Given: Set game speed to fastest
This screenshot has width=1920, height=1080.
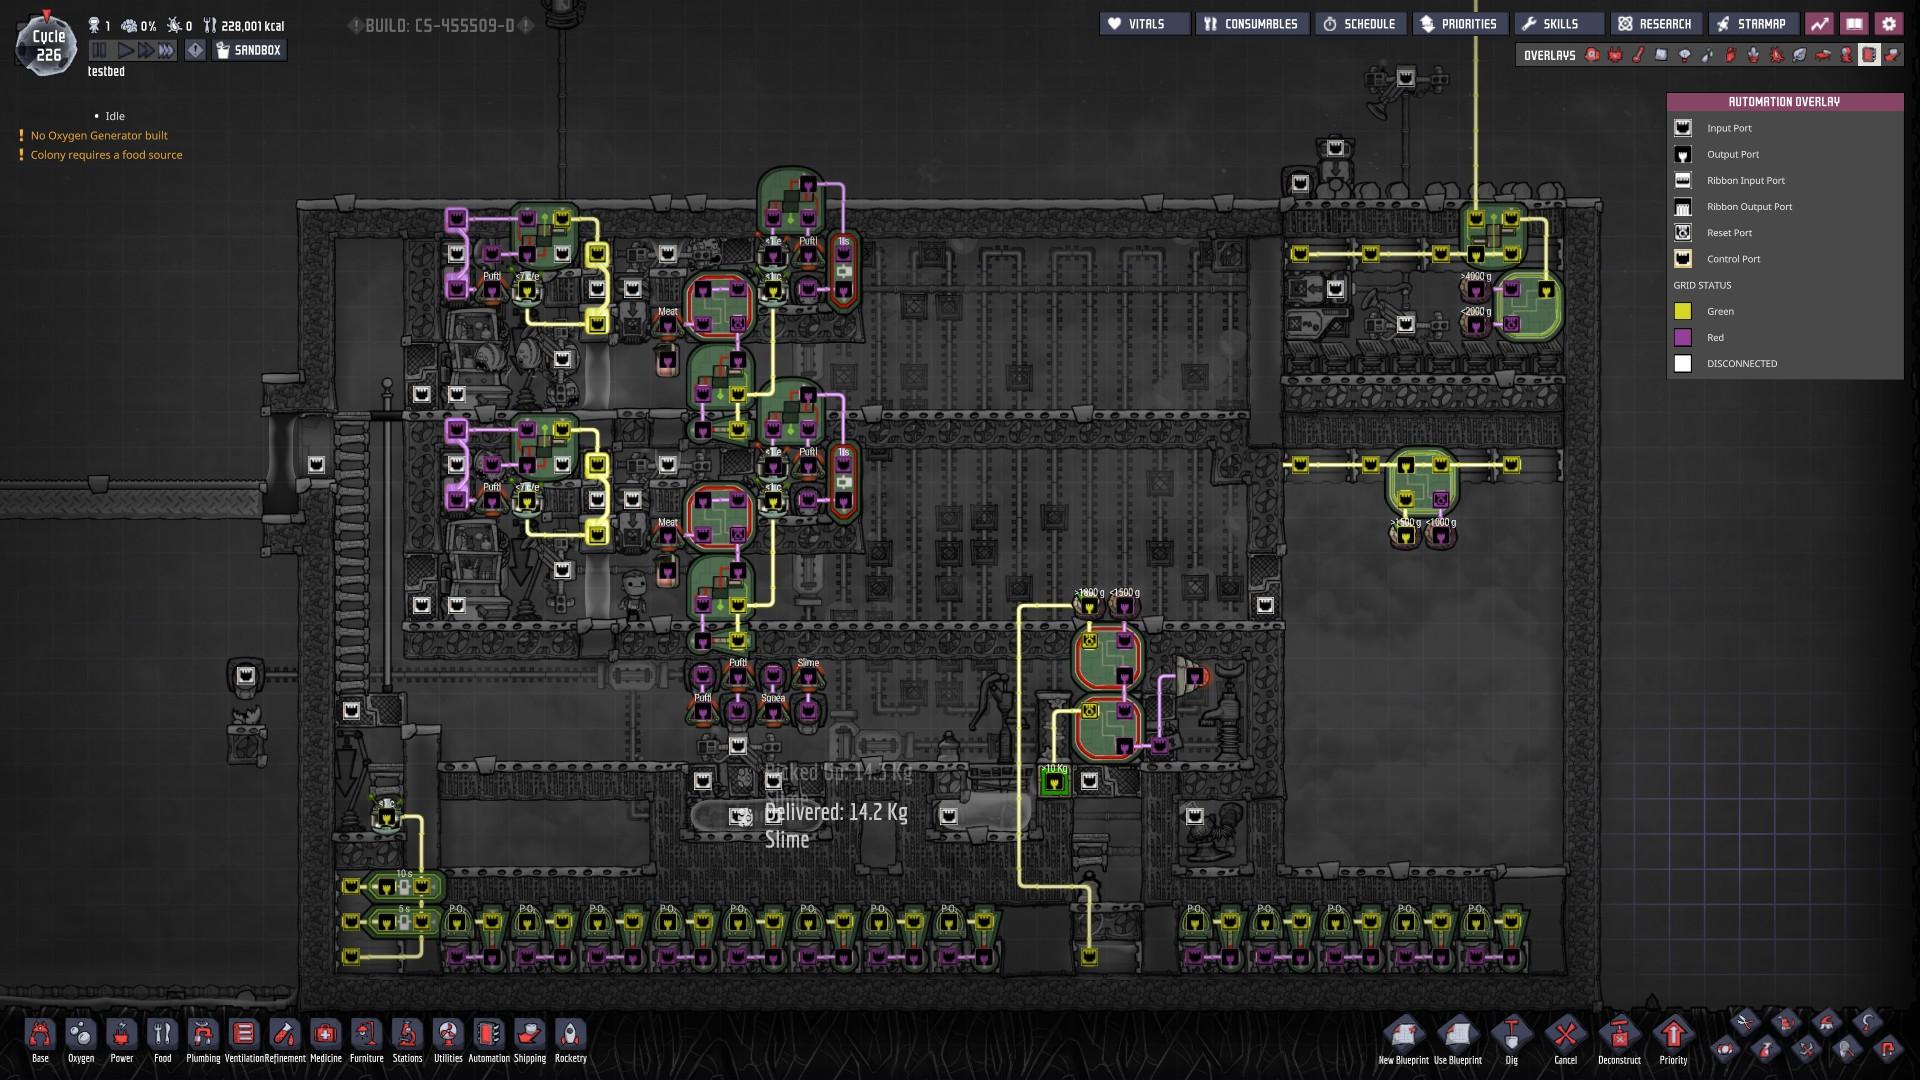Looking at the screenshot, I should point(166,50).
